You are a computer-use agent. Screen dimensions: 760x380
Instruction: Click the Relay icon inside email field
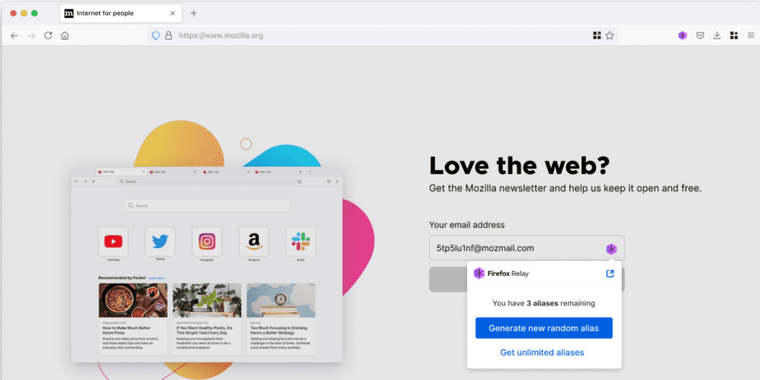611,249
